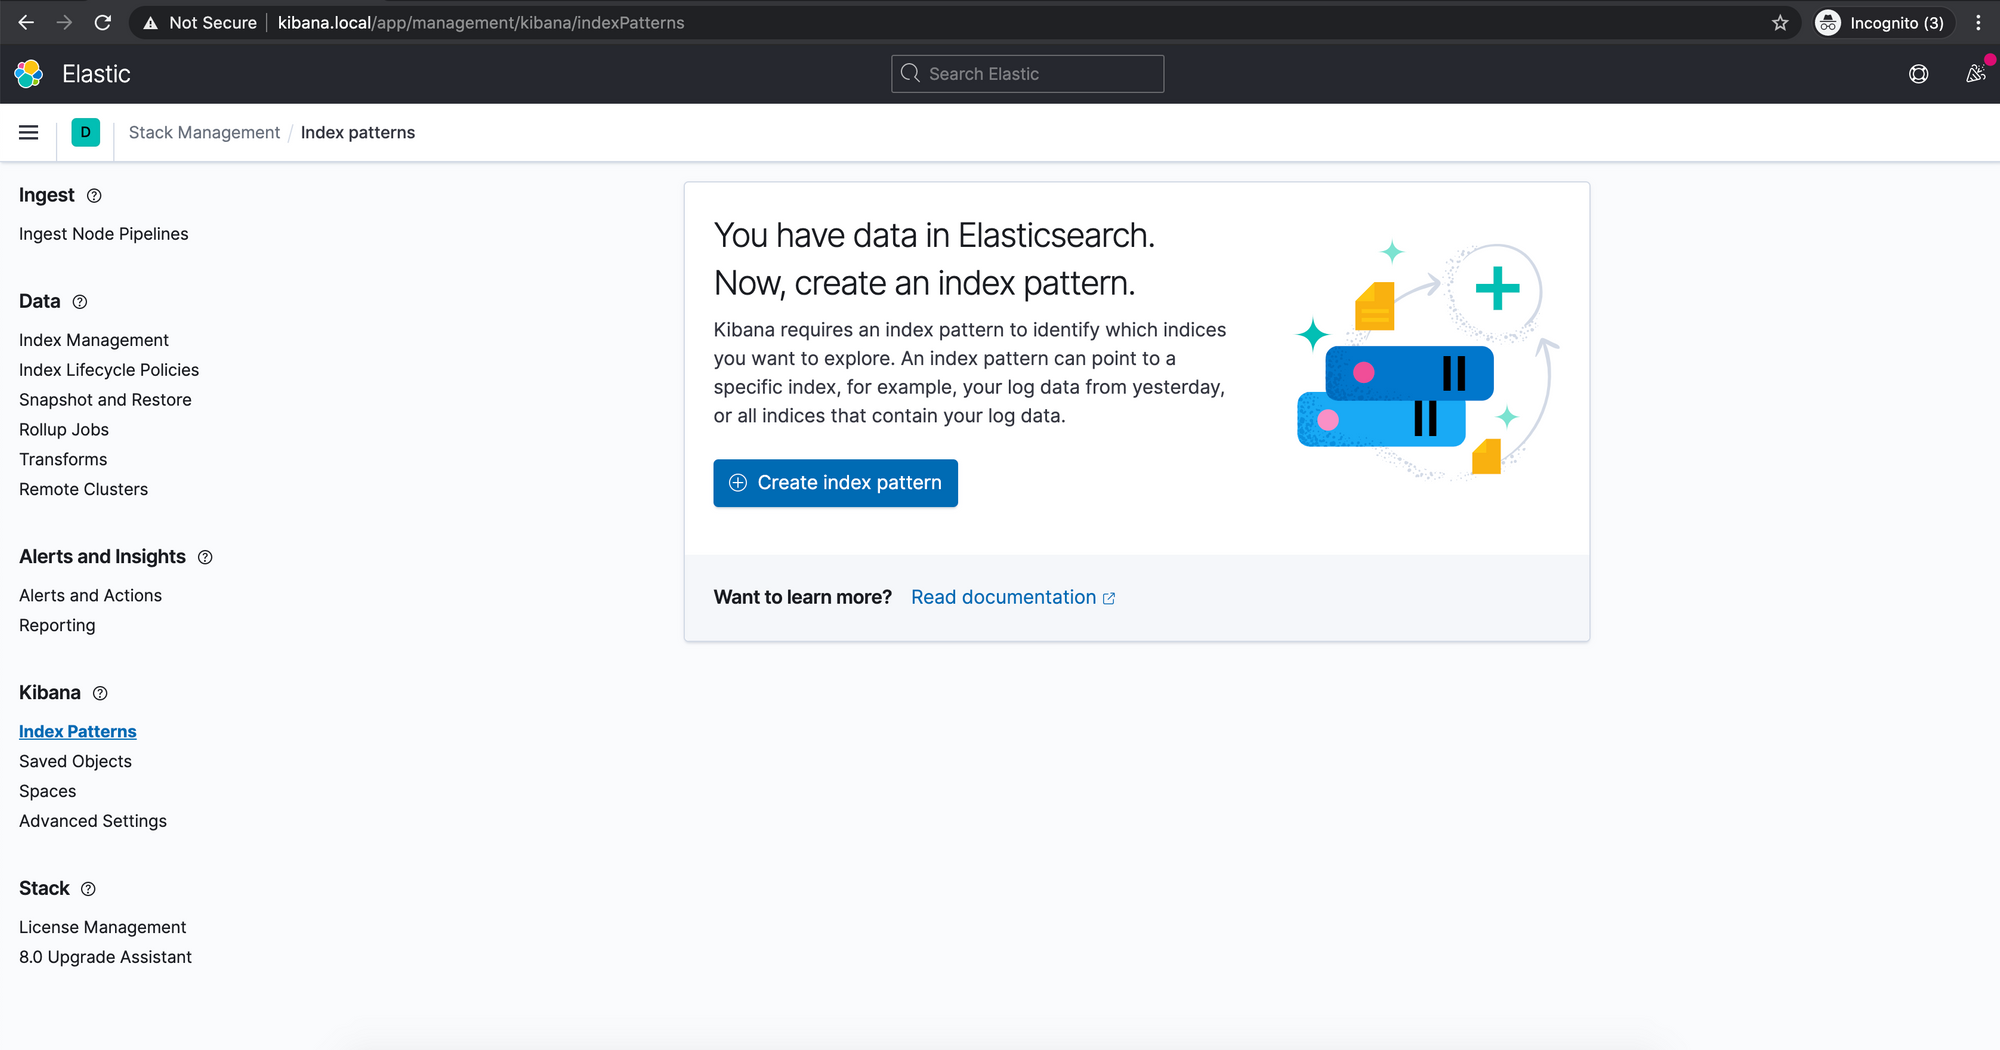Open Ingest Node Pipelines

pyautogui.click(x=103, y=234)
